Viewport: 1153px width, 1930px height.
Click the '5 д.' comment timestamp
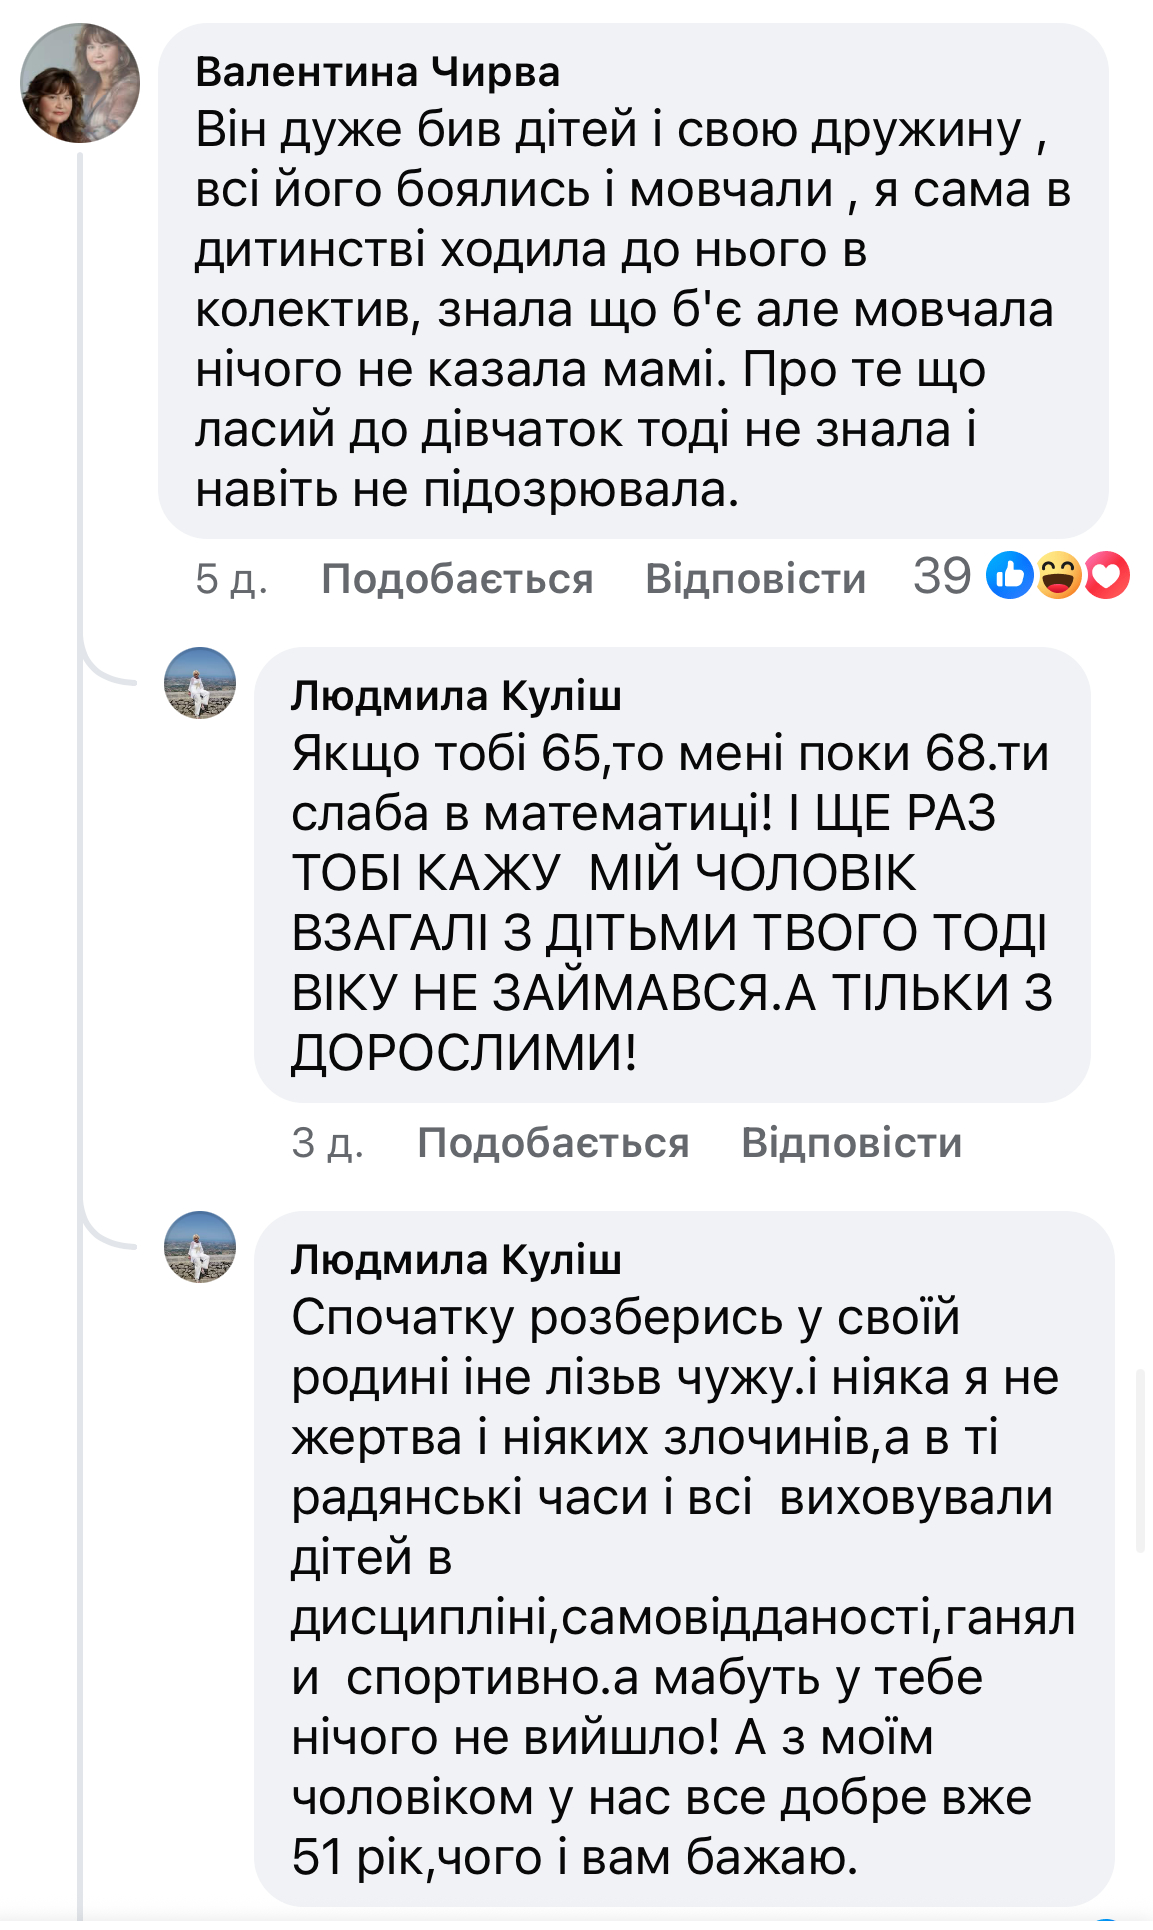pos(231,579)
